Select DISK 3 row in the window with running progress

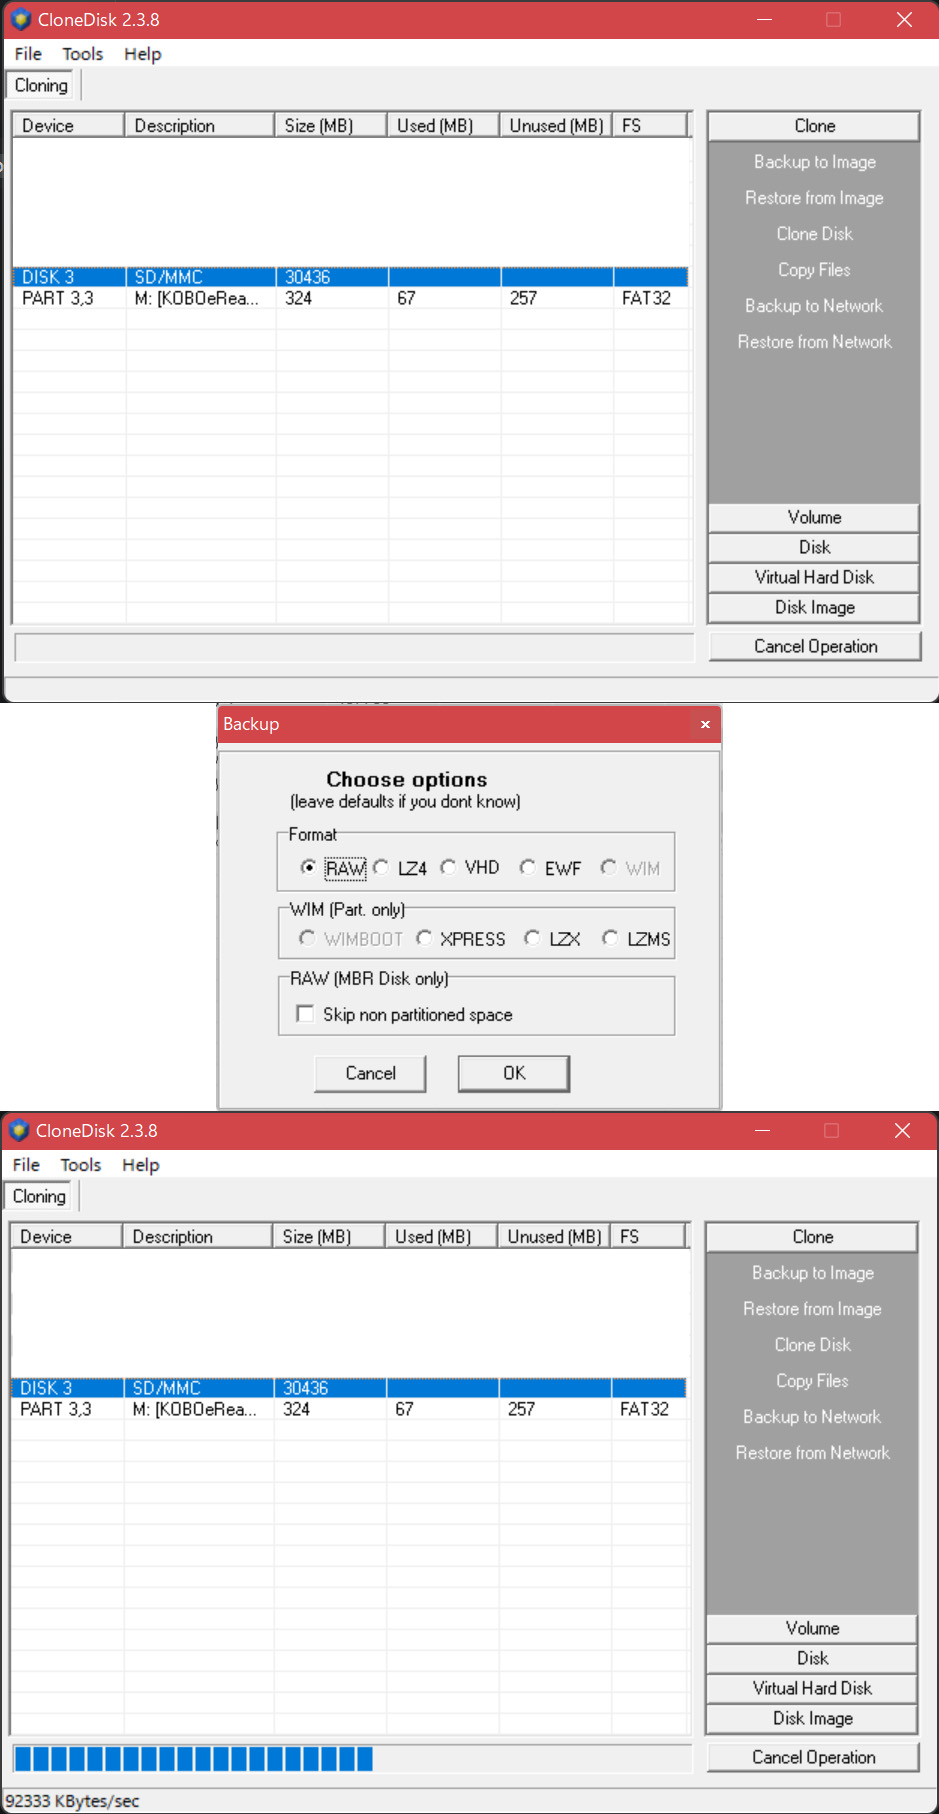click(348, 1388)
